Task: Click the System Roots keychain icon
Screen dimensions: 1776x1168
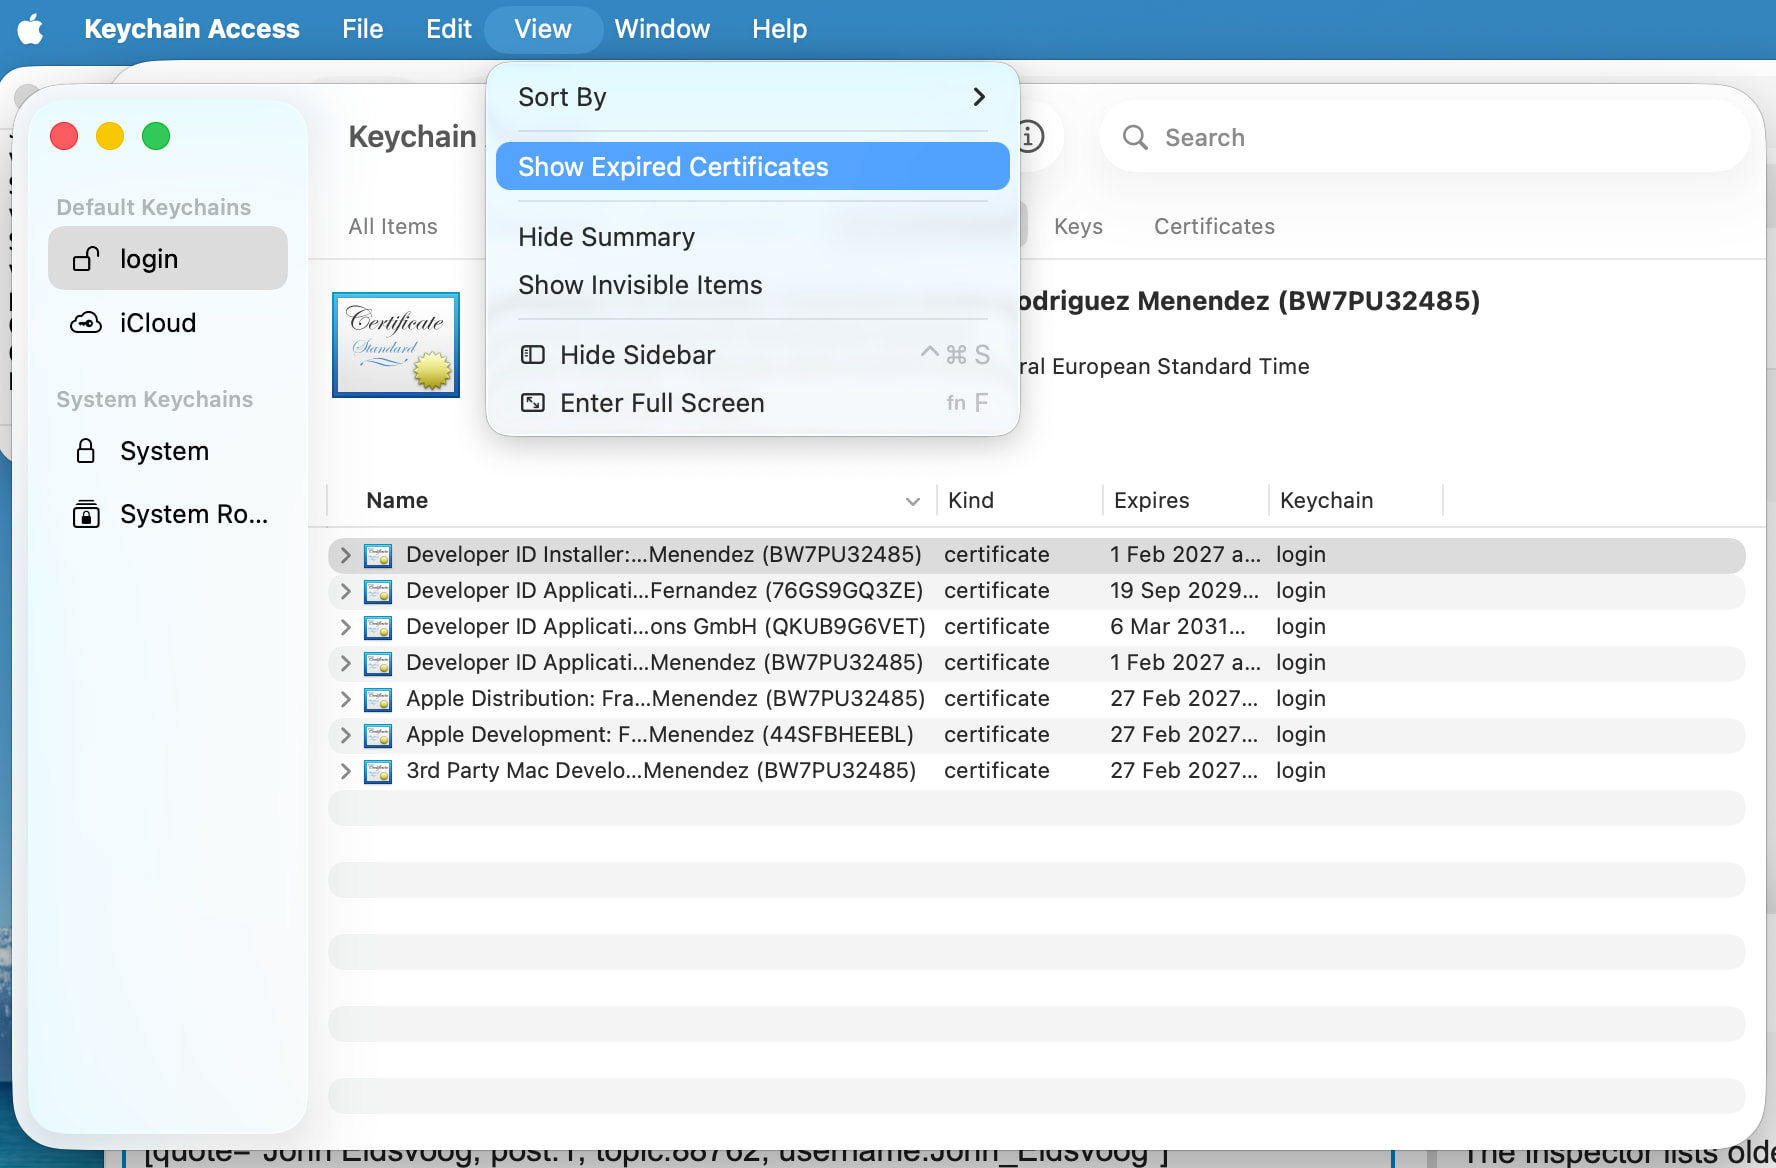Action: [x=86, y=514]
